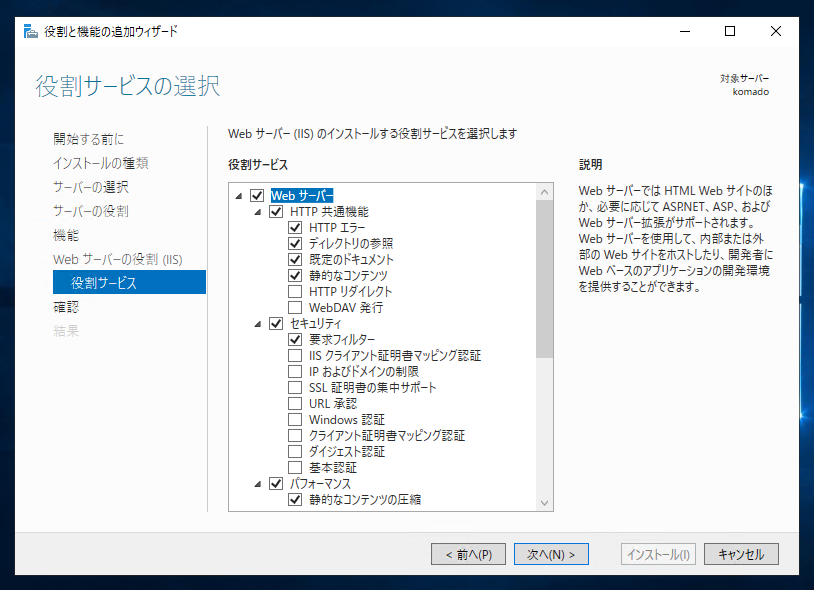The image size is (814, 590).
Task: Enable the 基本認証 checkbox
Action: pos(295,468)
